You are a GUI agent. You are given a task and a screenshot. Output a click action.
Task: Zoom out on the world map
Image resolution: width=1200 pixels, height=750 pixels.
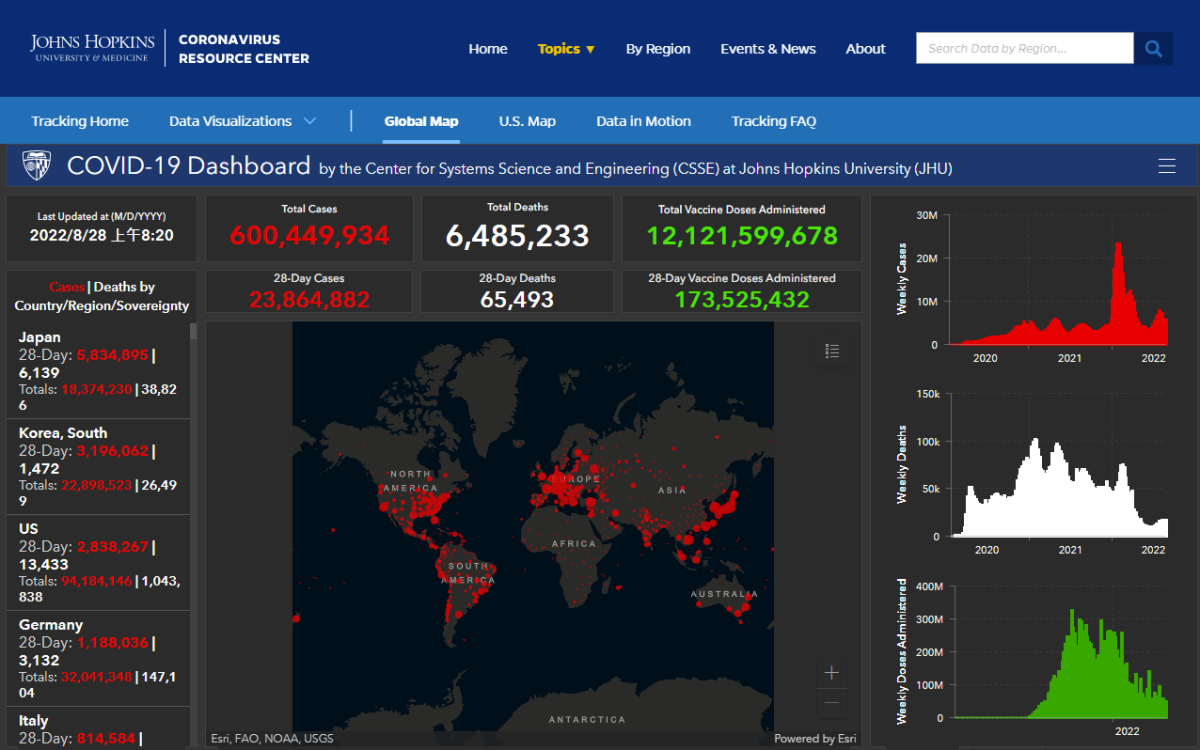click(831, 703)
